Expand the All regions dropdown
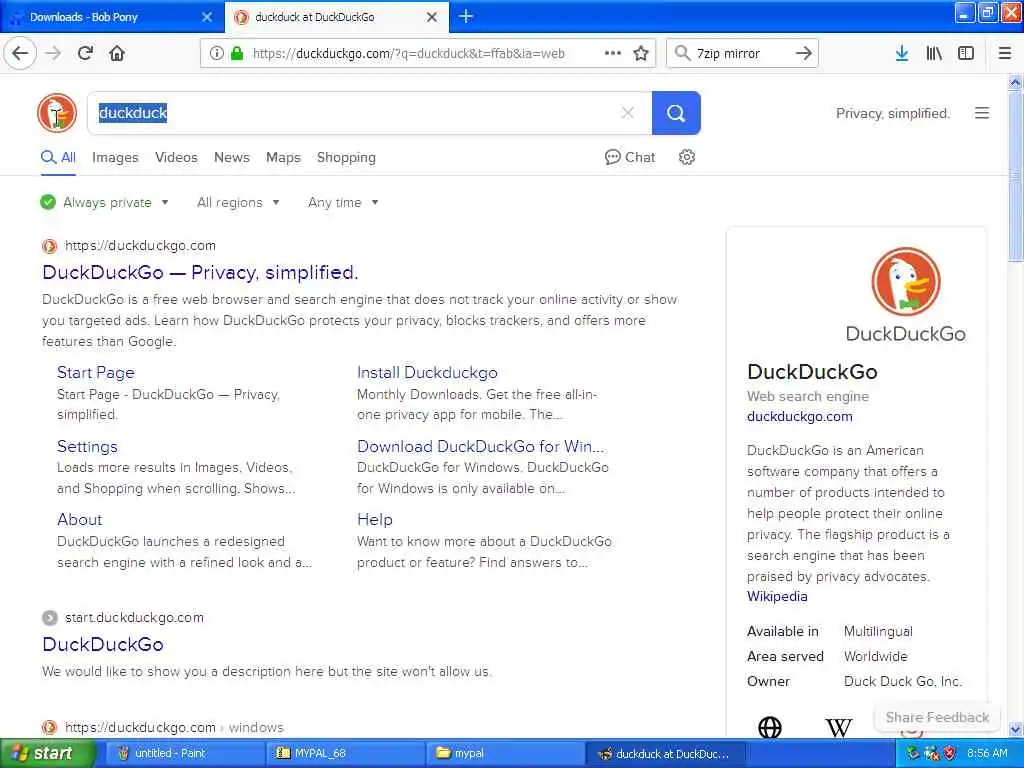Screen dimensions: 1024x768 point(238,202)
